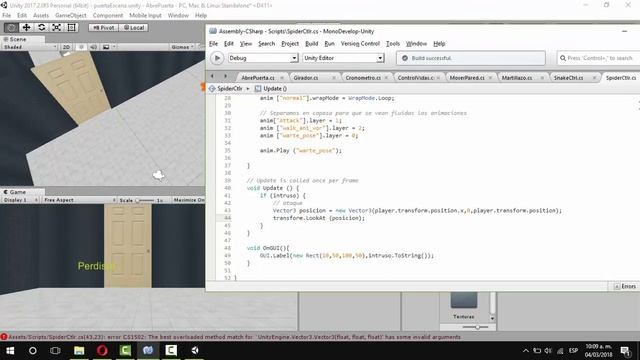Toggle Maximize On Play in Game view

coord(189,200)
